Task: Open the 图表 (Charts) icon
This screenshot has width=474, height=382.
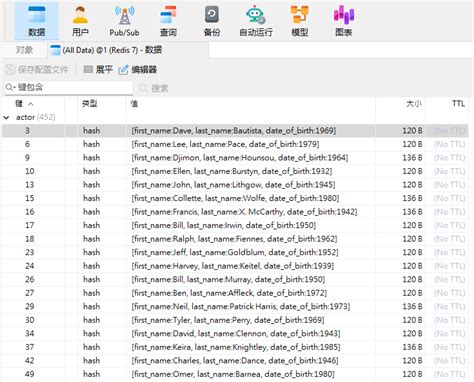Action: [344, 21]
